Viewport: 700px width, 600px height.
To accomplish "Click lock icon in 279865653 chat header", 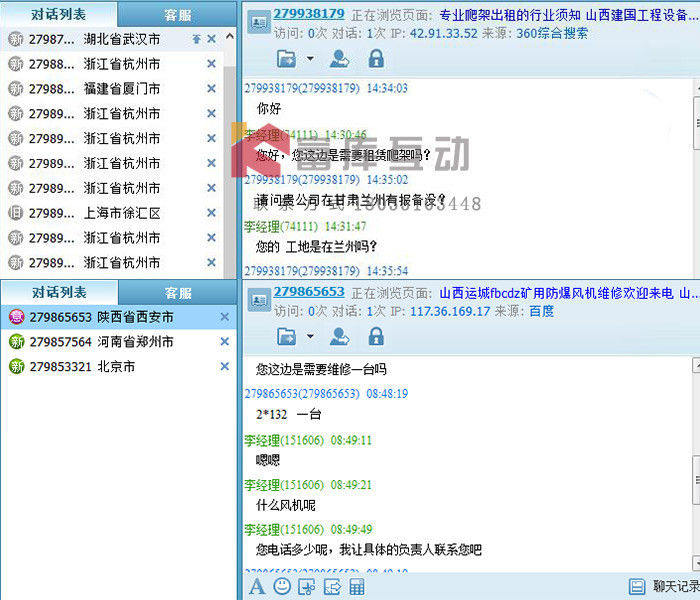I will coord(376,337).
